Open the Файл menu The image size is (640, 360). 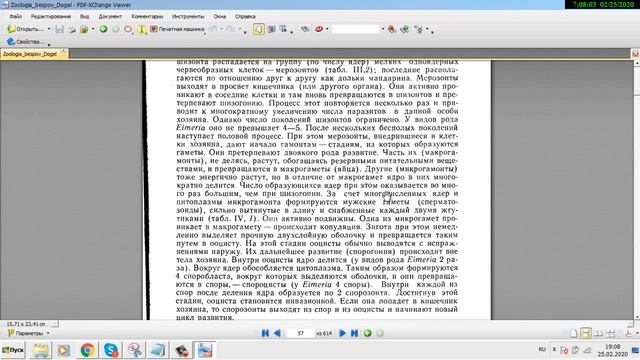[16, 16]
